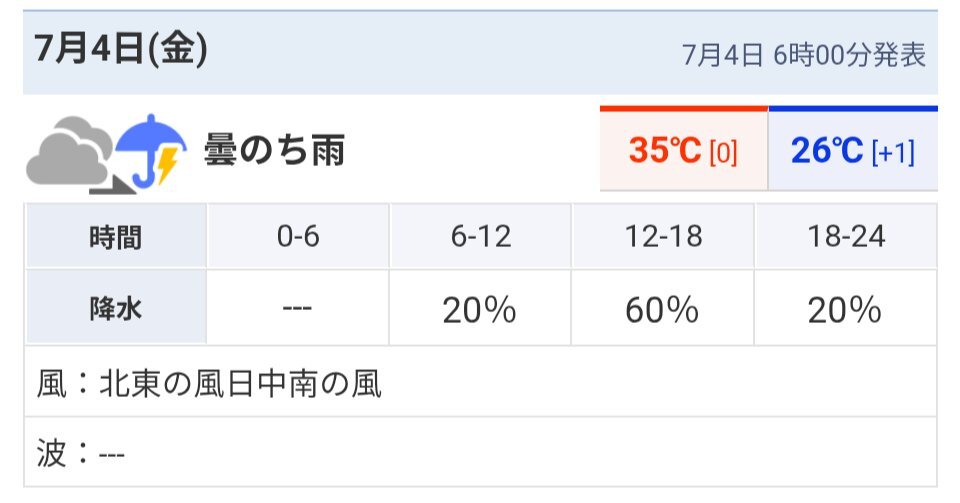Select the high temperature 35℃ box
960x503 pixels.
click(x=683, y=149)
